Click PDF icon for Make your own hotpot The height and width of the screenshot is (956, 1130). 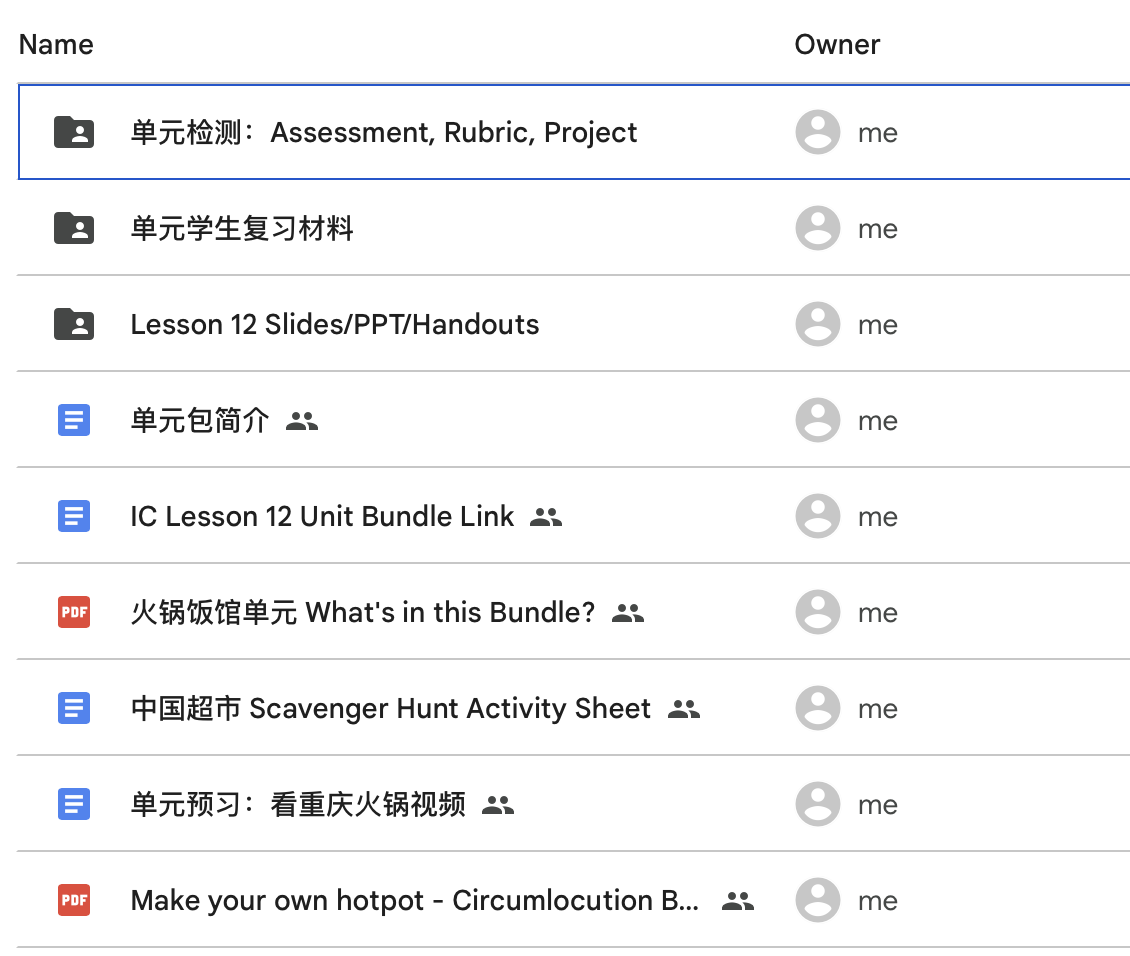74,900
